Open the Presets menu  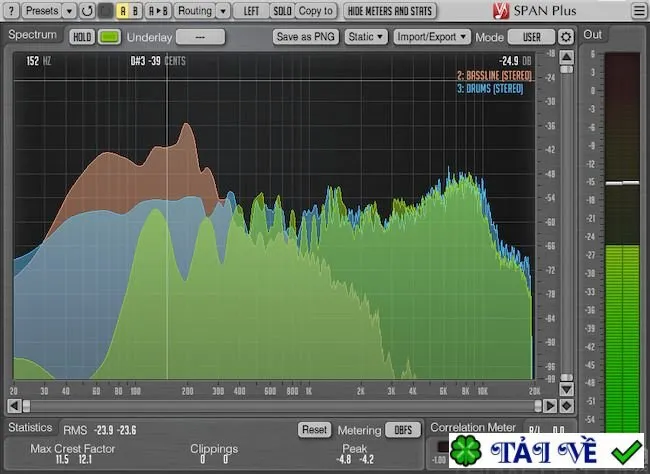(42, 11)
